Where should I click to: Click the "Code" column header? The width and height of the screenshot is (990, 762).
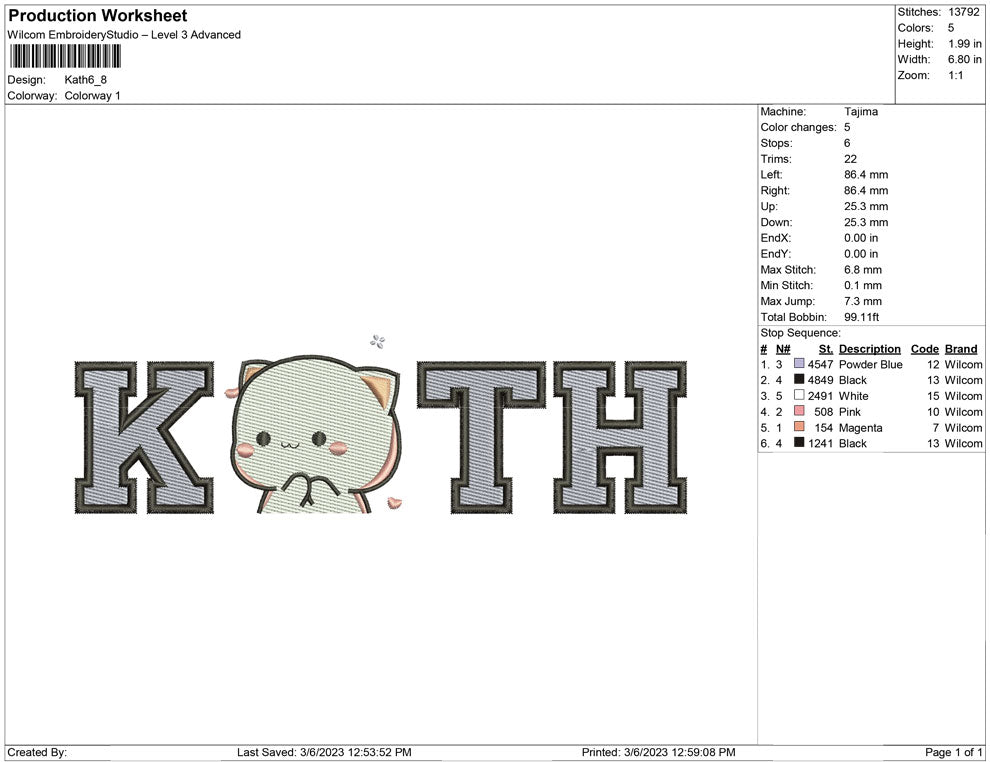coord(925,348)
